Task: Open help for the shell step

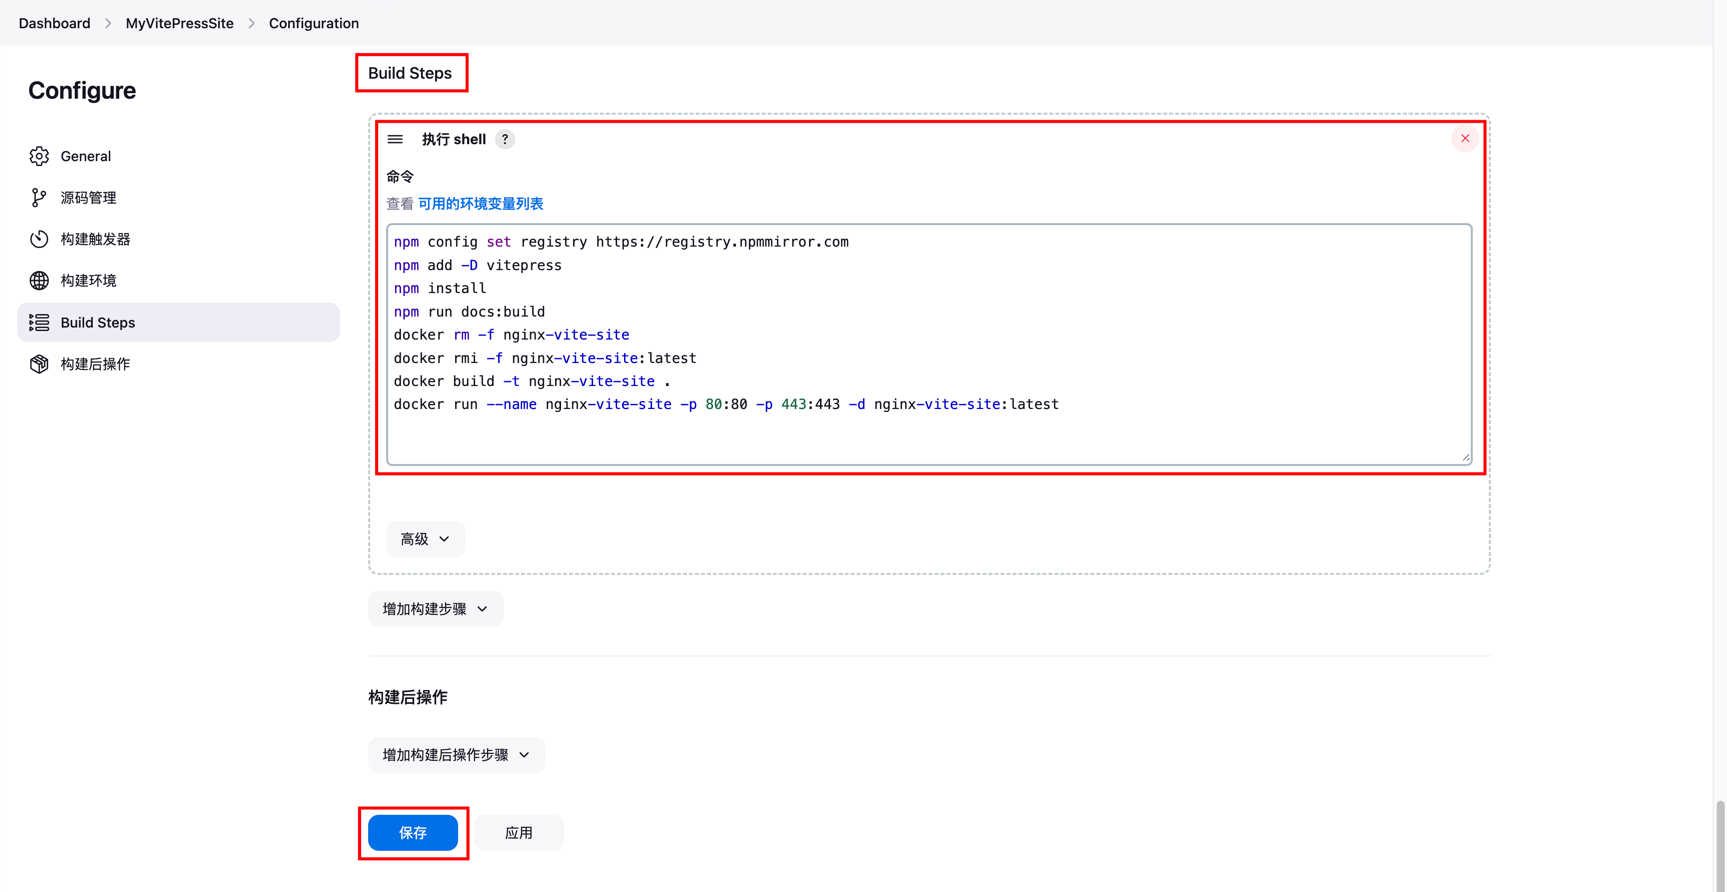Action: click(x=505, y=139)
